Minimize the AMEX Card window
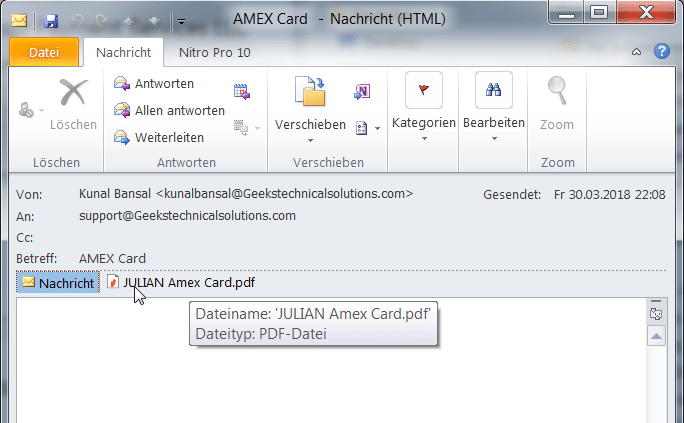Image resolution: width=684 pixels, height=423 pixels. tap(566, 13)
